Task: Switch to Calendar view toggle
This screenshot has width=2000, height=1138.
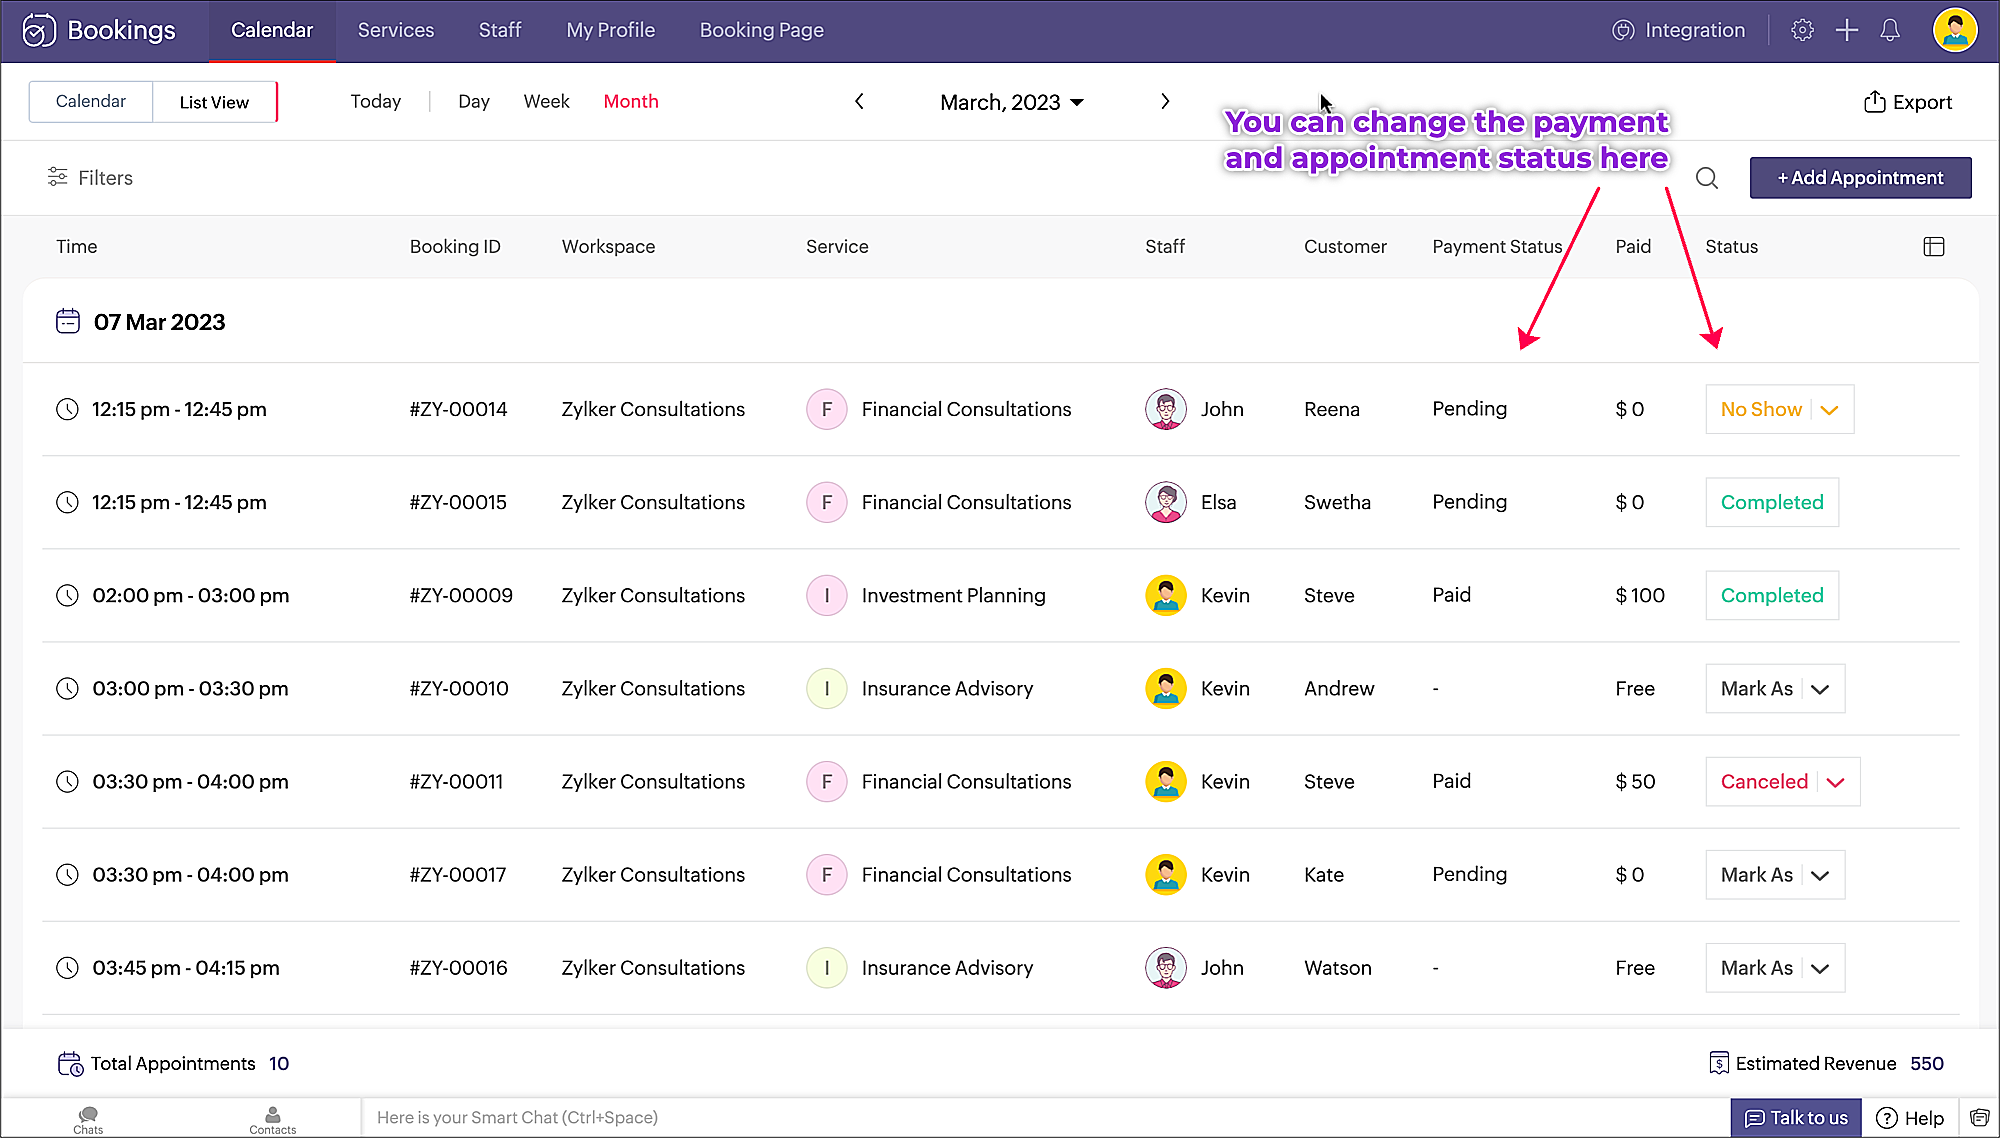Action: 91,102
